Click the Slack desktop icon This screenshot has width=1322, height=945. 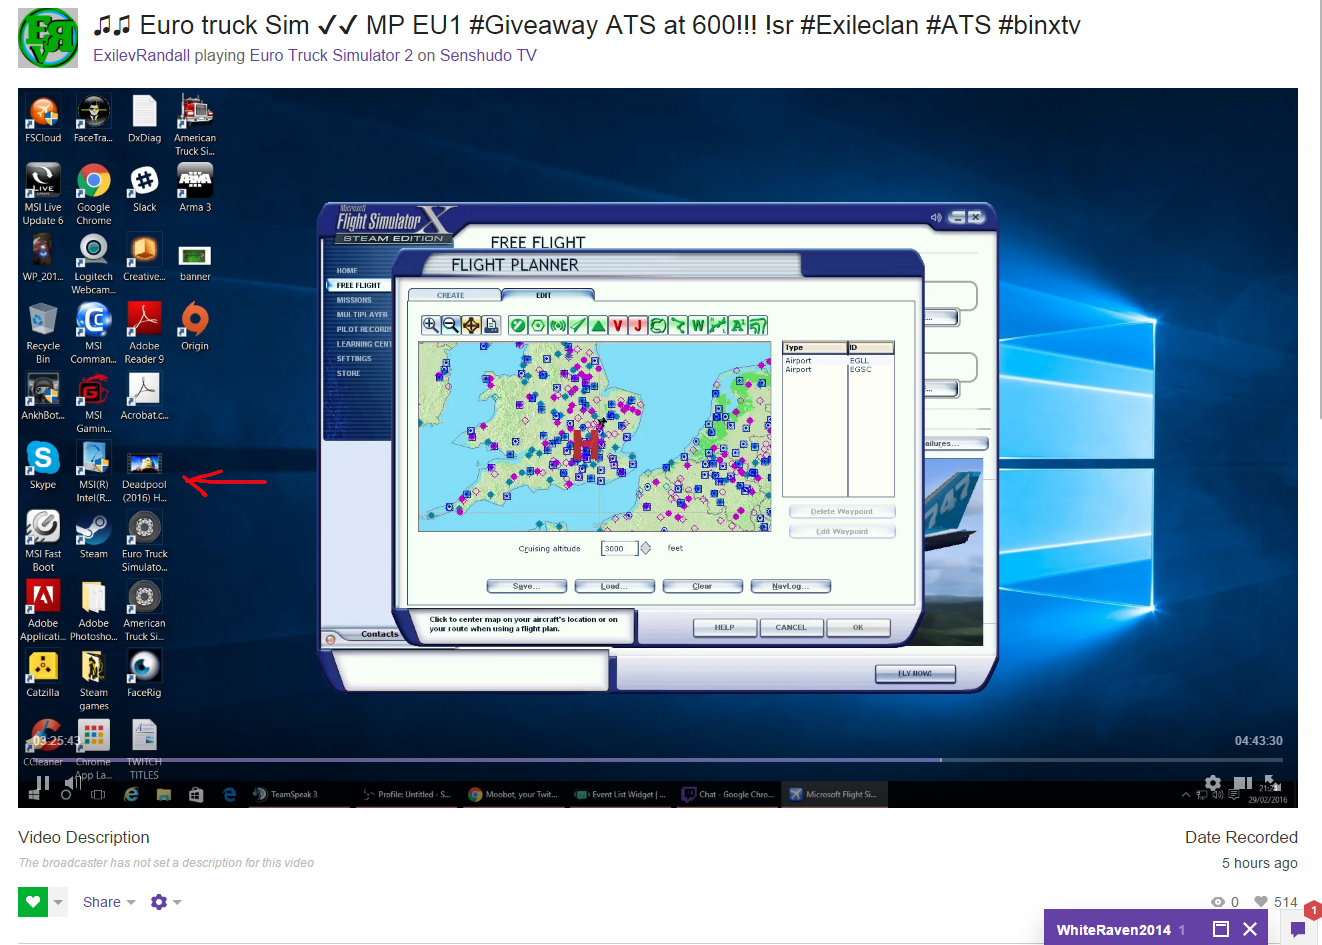click(x=144, y=189)
